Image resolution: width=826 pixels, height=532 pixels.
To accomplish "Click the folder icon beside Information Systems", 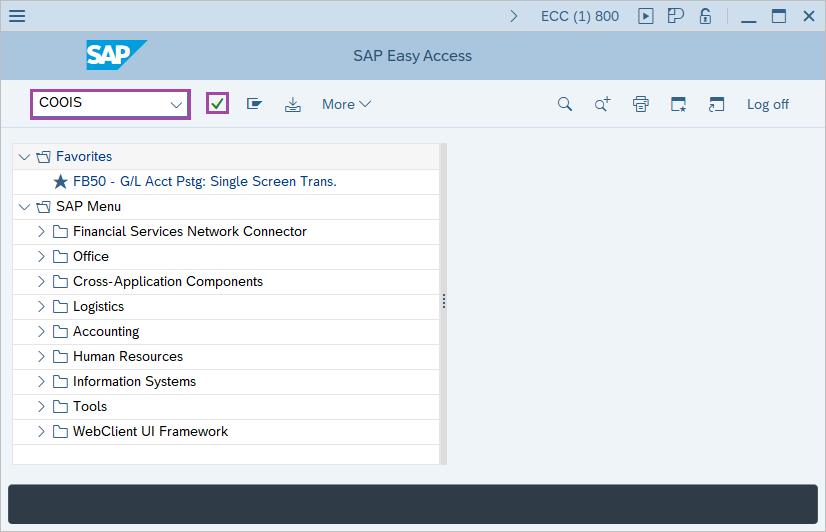I will (x=60, y=381).
